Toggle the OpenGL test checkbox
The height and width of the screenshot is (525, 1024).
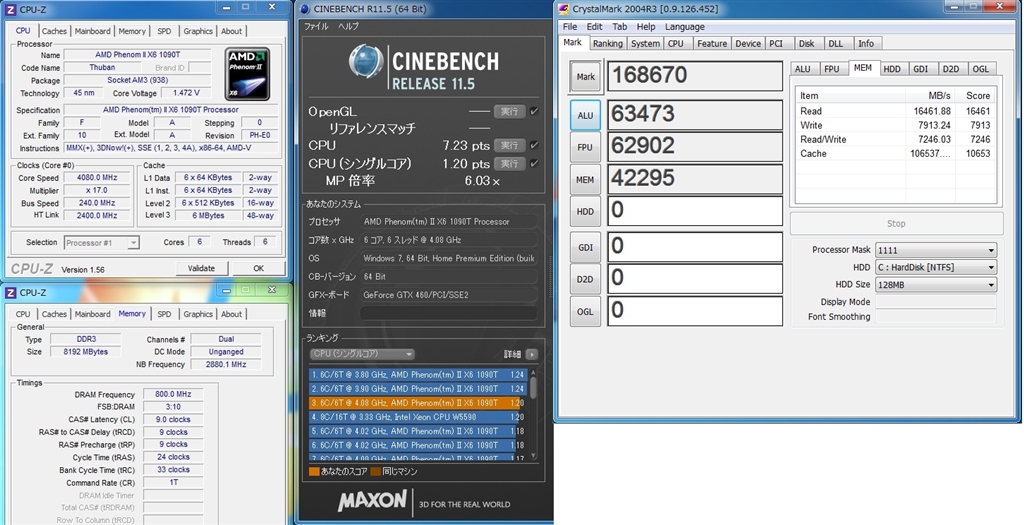point(534,111)
